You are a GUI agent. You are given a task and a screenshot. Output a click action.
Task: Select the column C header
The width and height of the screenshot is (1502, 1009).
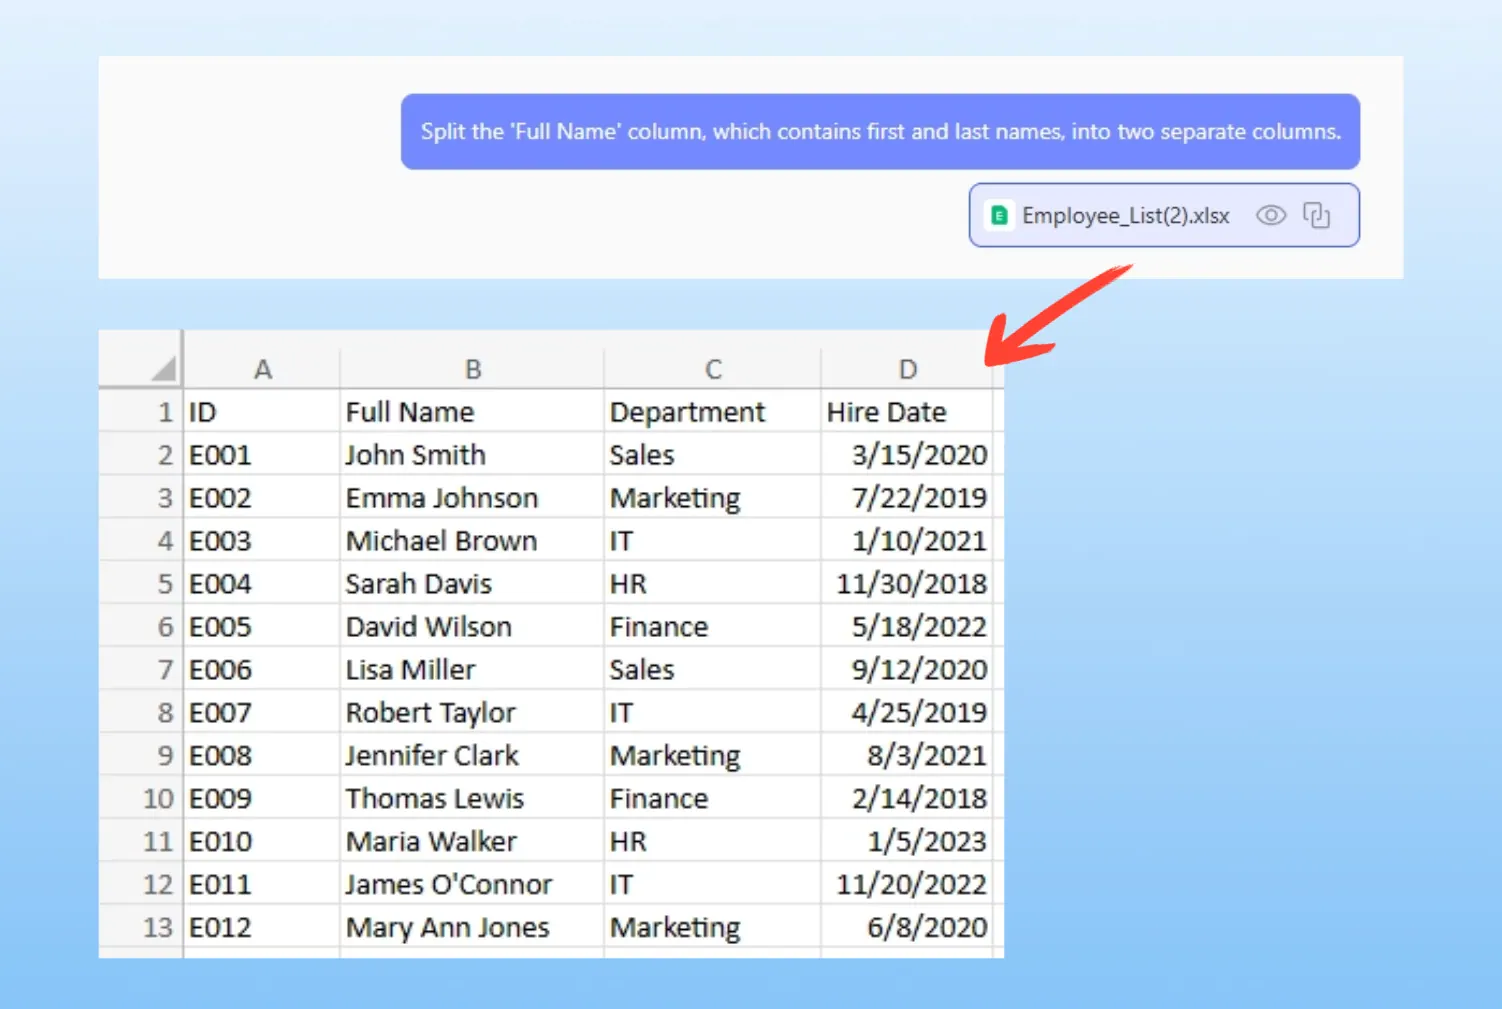pos(713,369)
